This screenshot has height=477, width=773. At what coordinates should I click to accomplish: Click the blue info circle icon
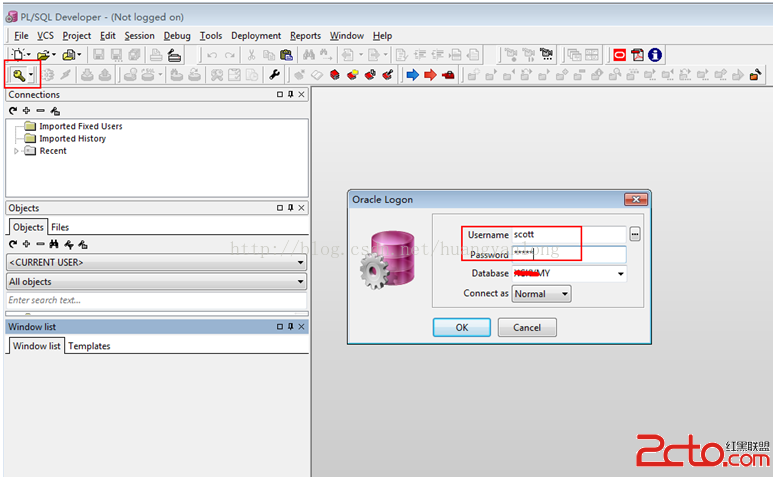[655, 55]
